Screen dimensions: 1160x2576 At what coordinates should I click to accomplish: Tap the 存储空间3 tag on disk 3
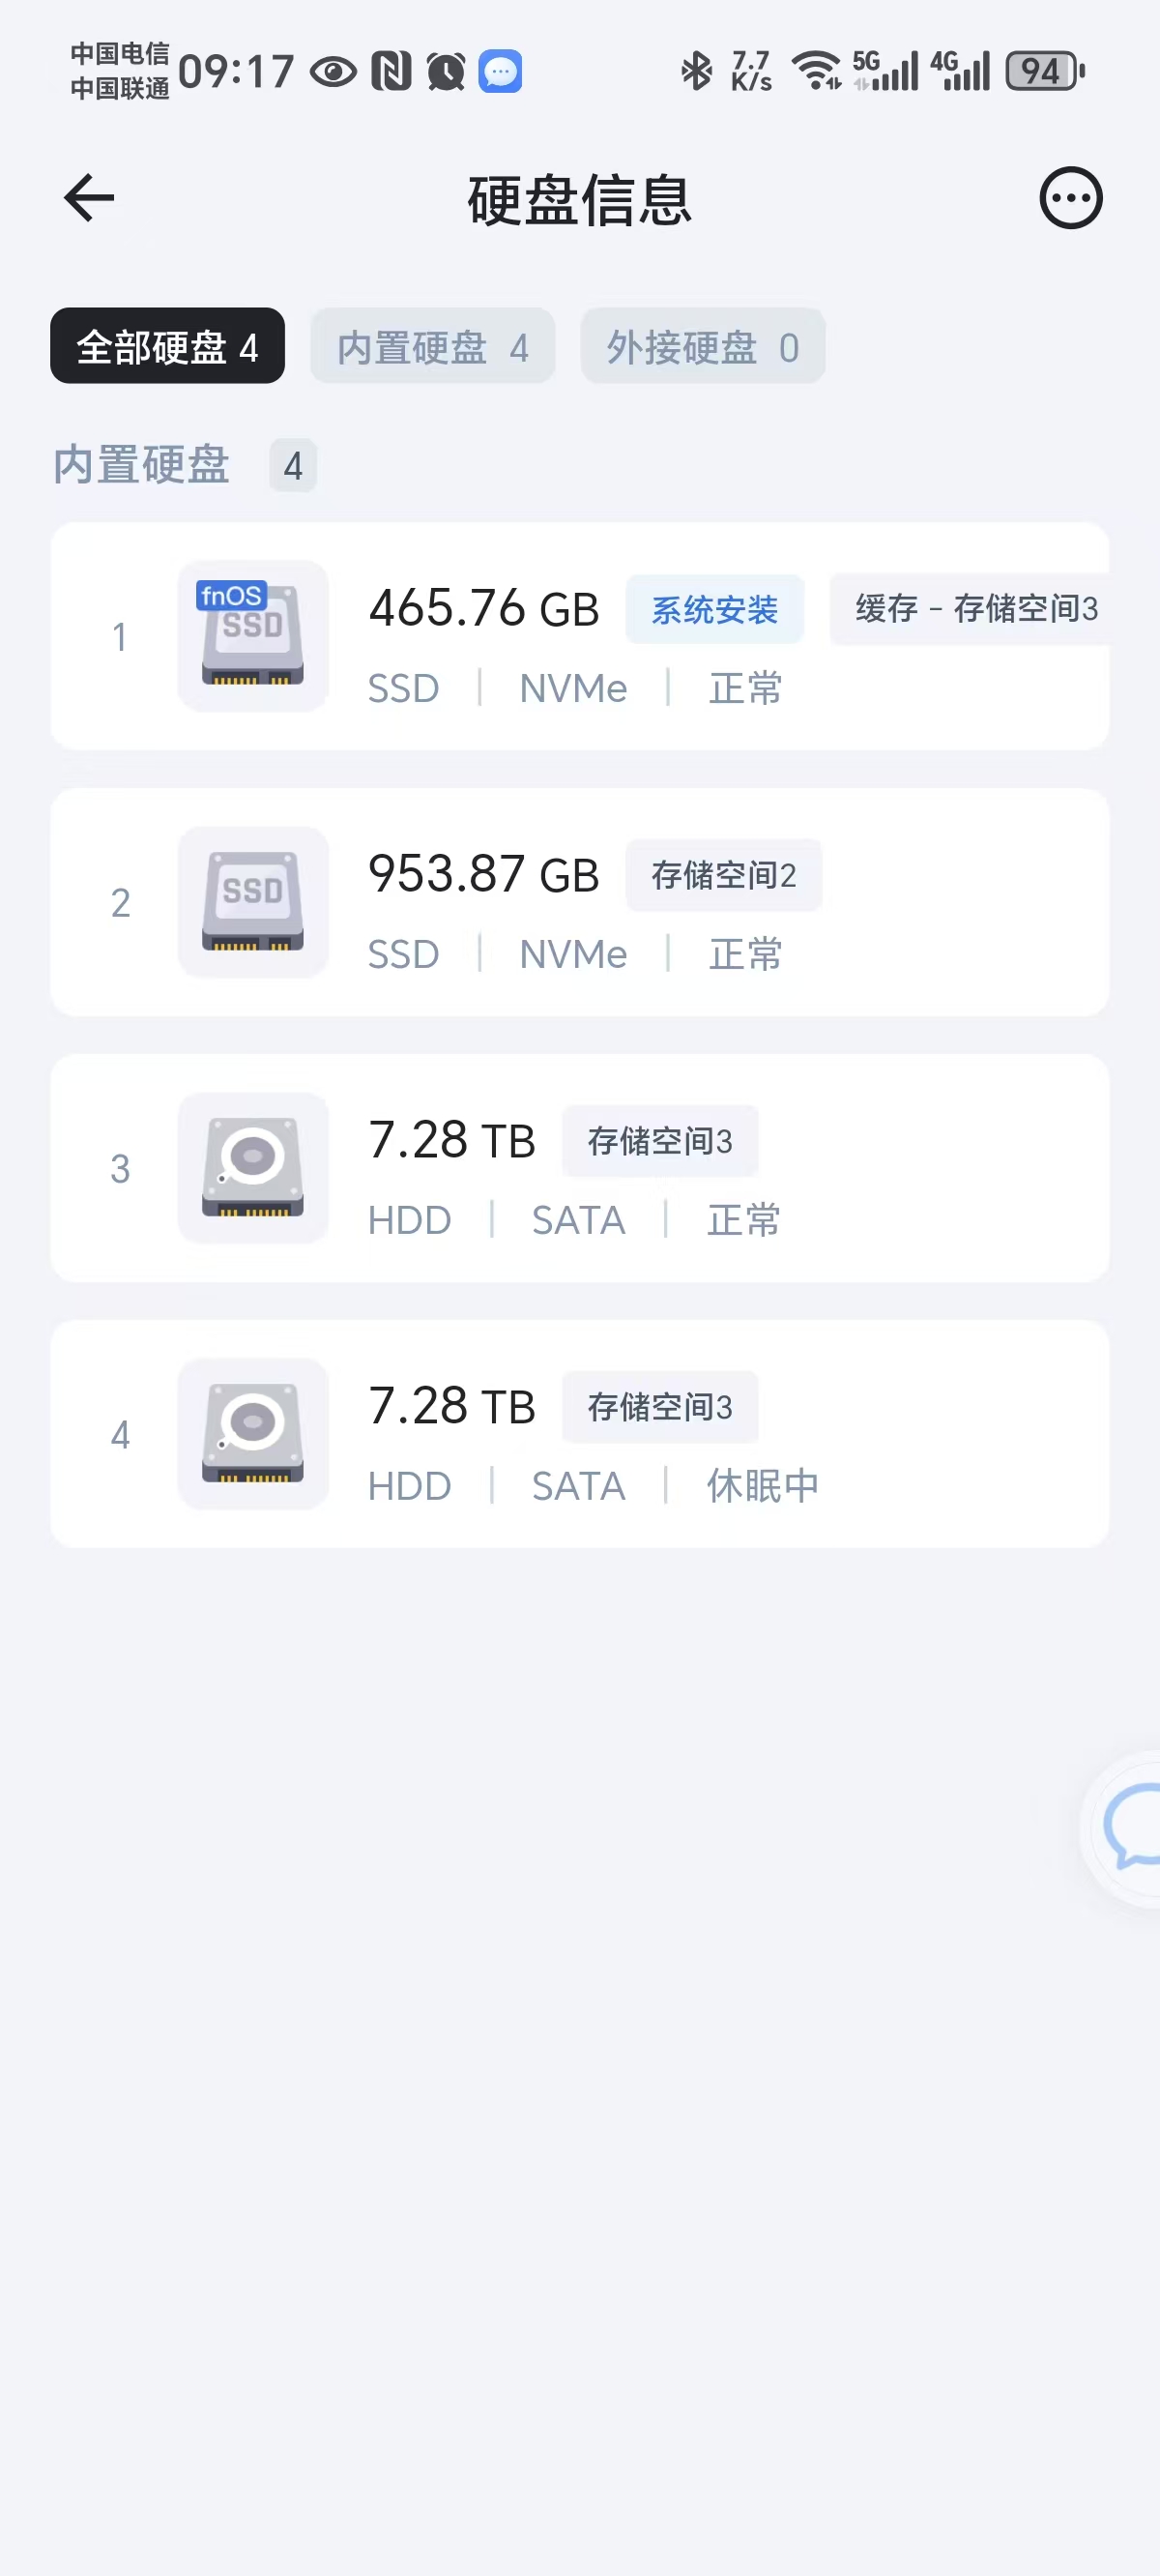coord(660,1141)
